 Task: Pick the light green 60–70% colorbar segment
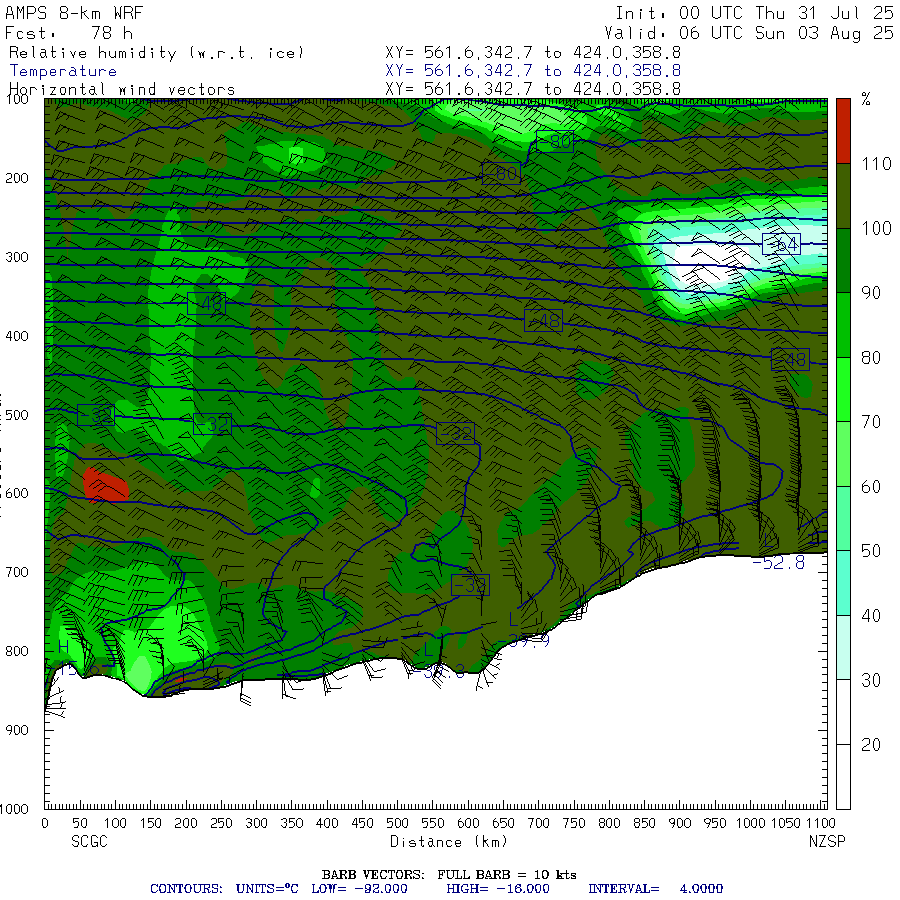[843, 454]
